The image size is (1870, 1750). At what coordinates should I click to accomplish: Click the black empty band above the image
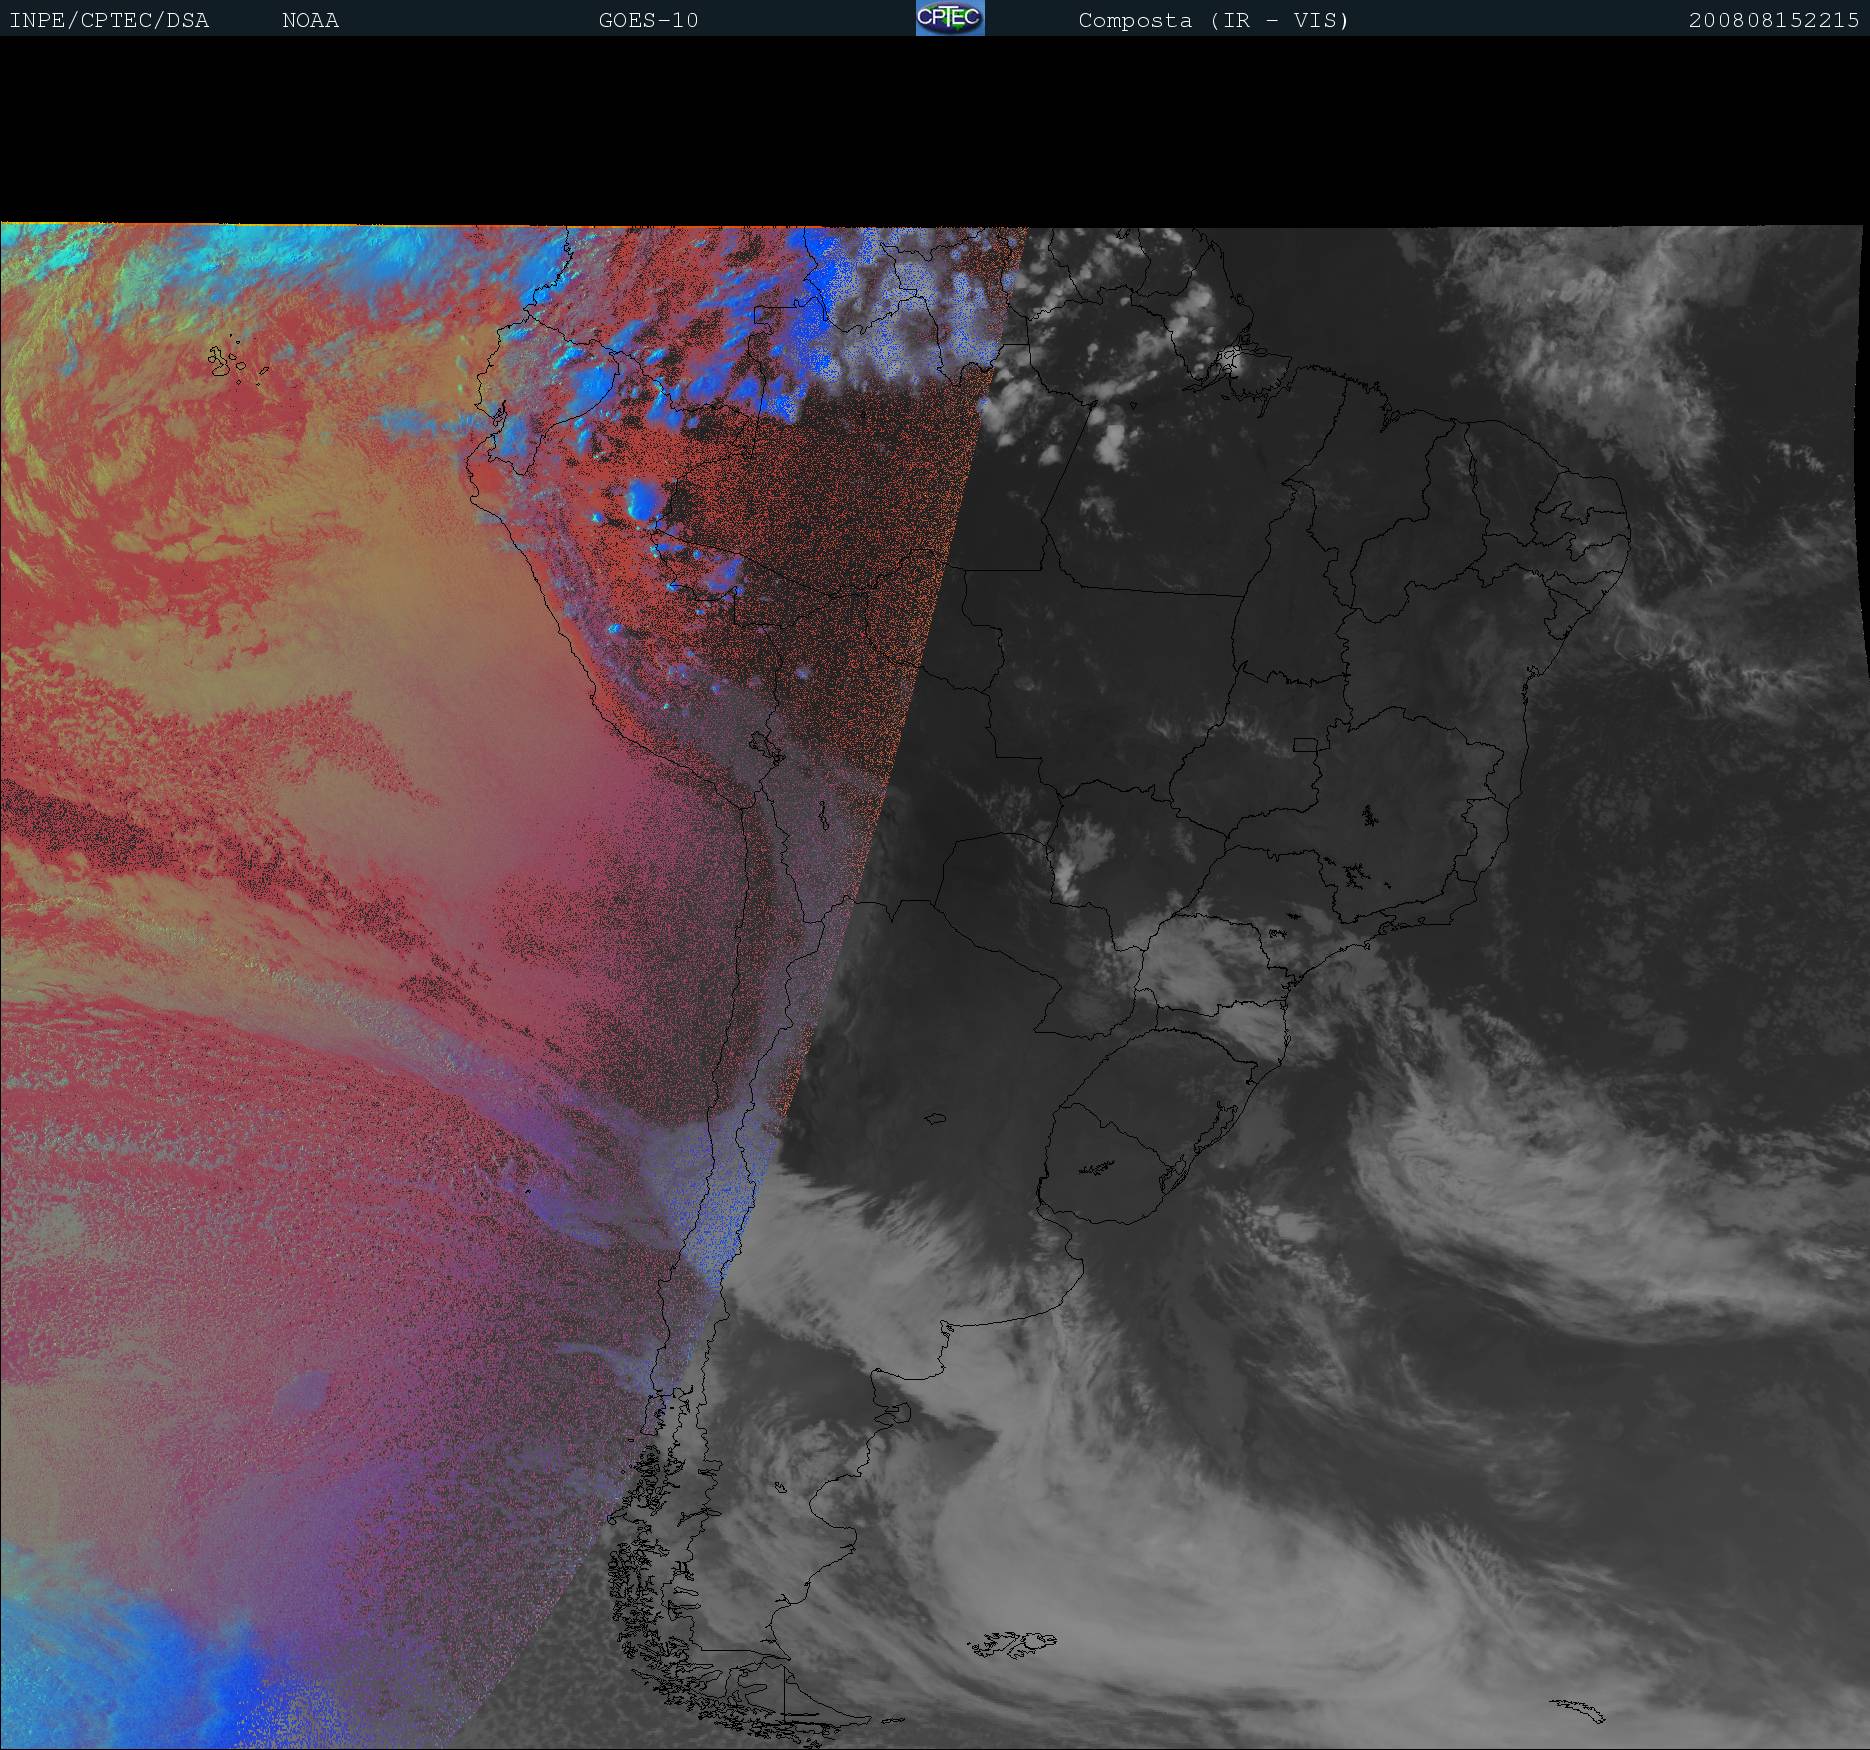(935, 130)
